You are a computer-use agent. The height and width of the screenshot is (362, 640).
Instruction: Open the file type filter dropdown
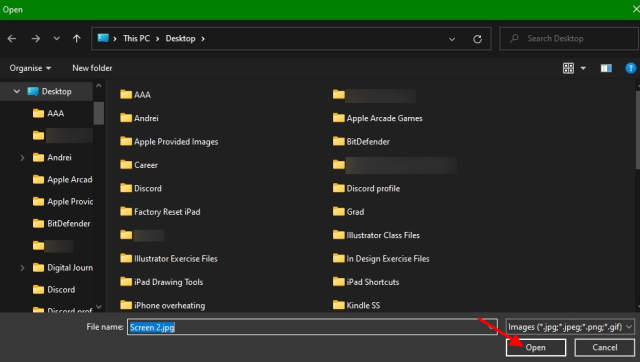point(570,327)
